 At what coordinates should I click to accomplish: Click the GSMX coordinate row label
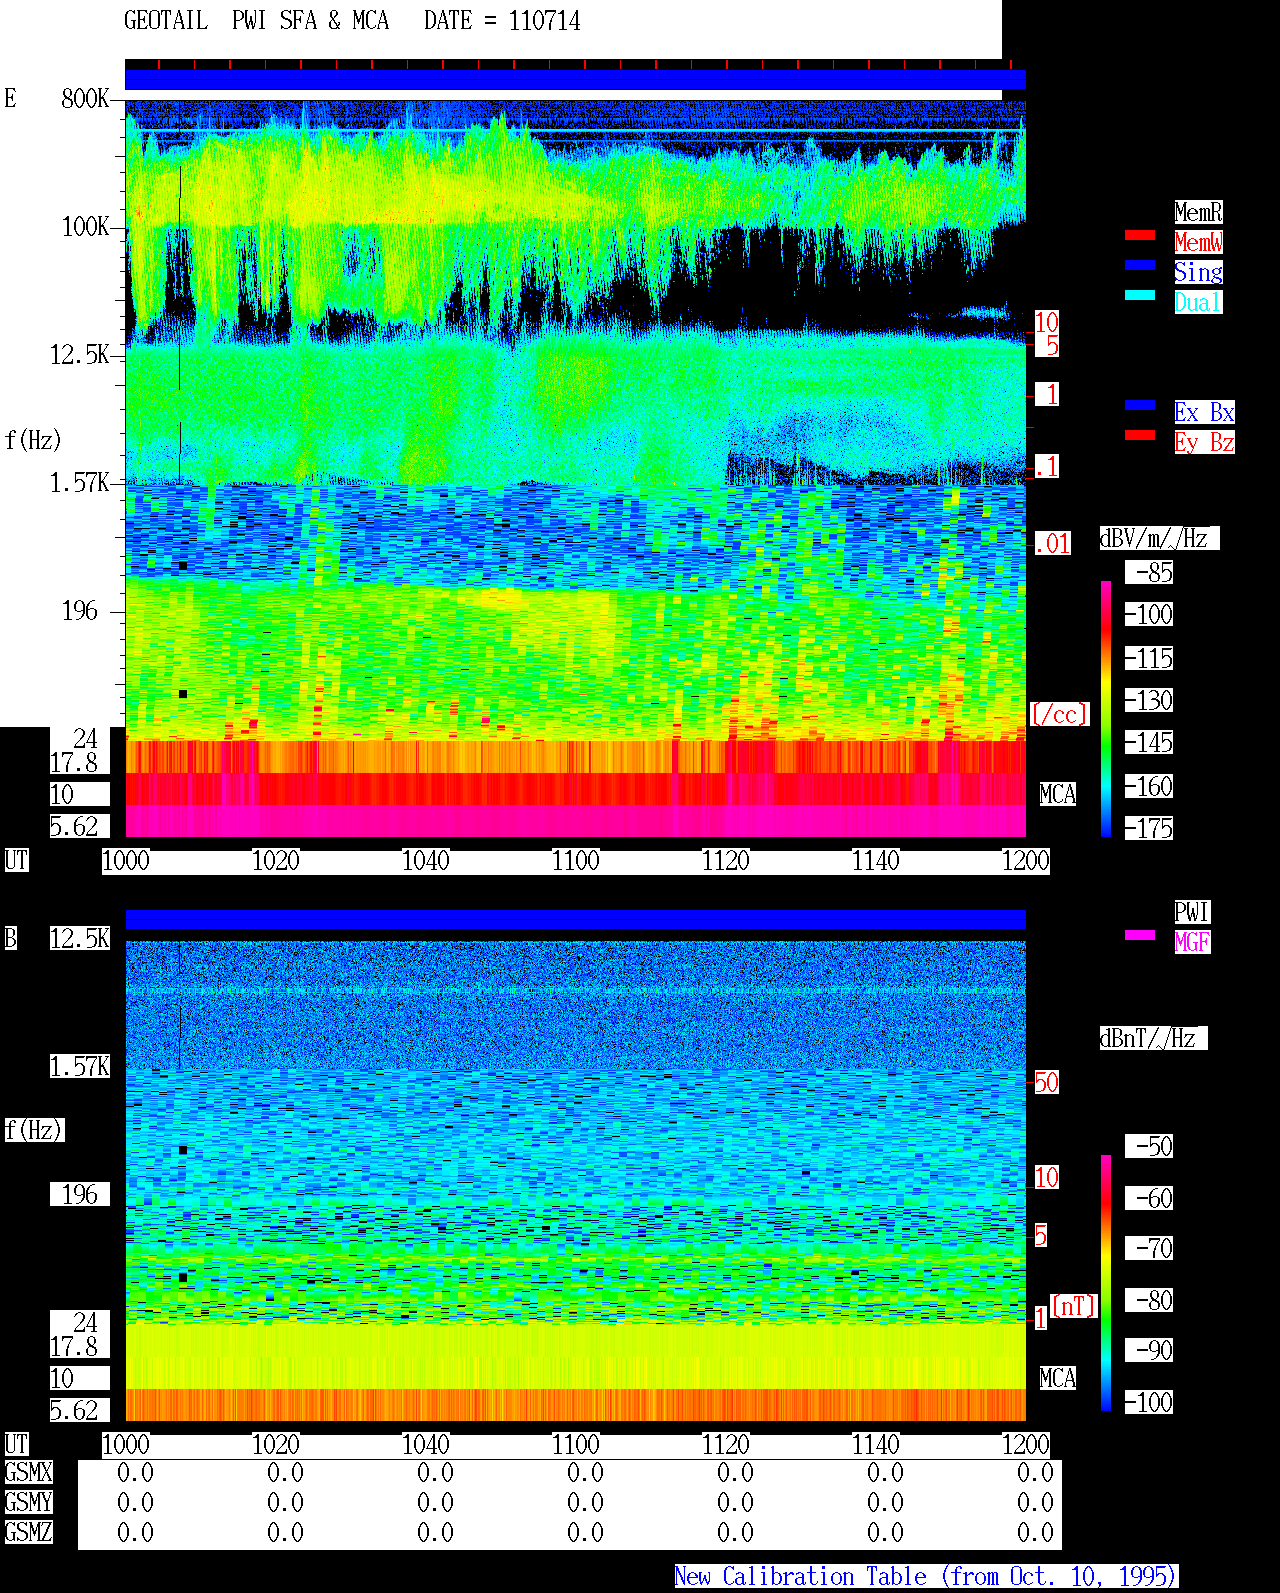click(x=28, y=1473)
